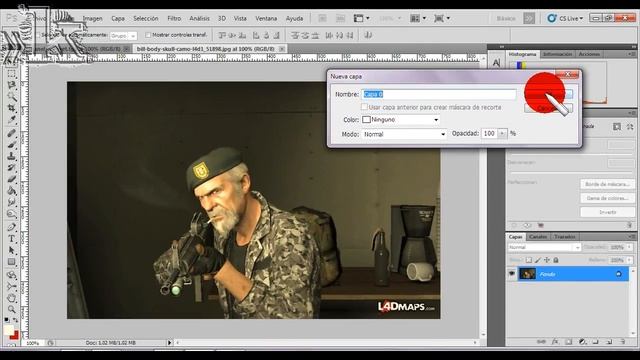Click the Nombre field containing Capa 0
The image size is (640, 360).
(x=439, y=94)
